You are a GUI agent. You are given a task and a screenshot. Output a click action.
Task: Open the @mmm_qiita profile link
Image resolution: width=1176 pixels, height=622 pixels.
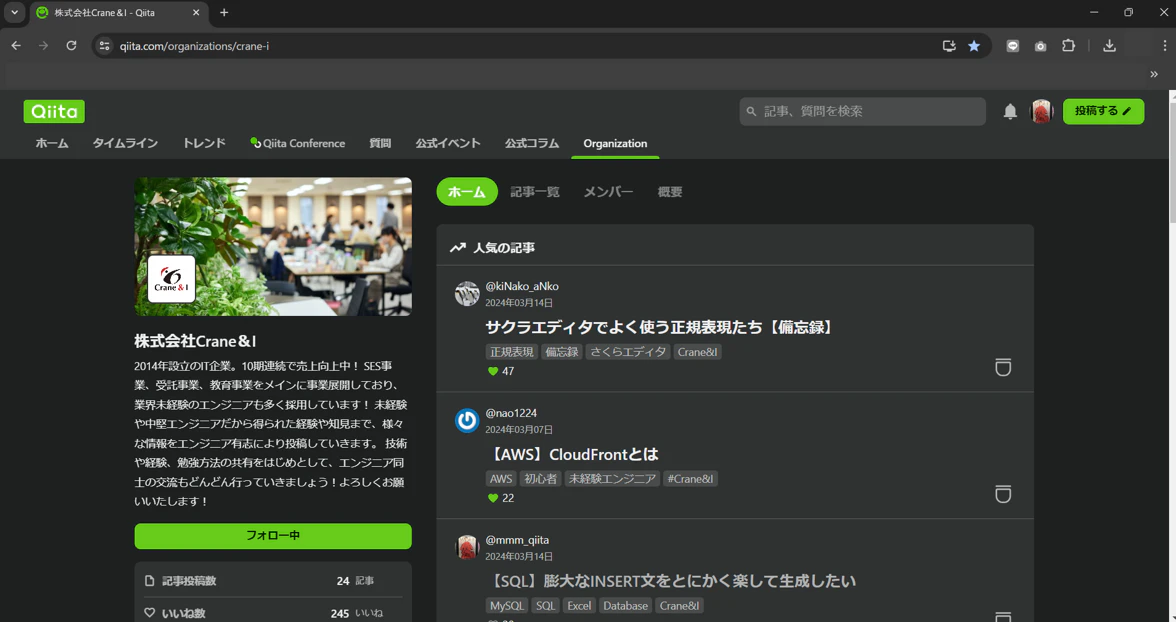click(517, 539)
